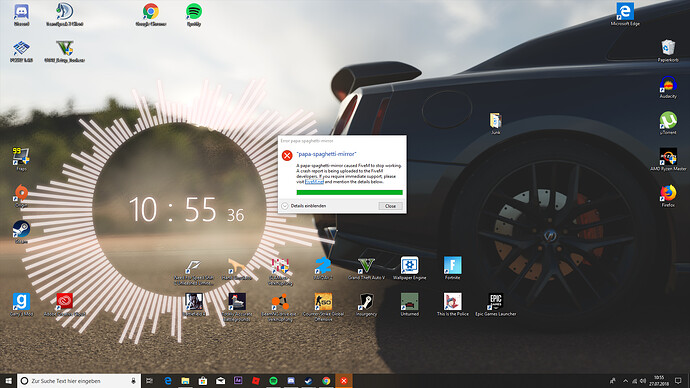
Task: Click the green crash upload progress bar
Action: tap(349, 192)
